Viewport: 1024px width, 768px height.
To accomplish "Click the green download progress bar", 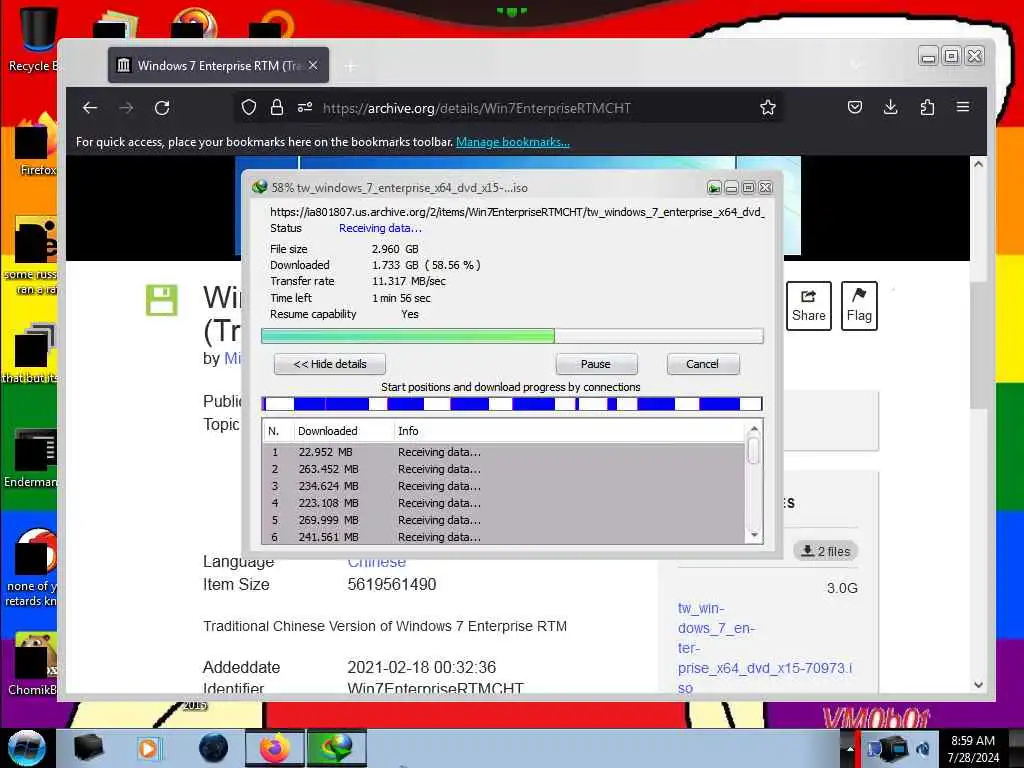I will pyautogui.click(x=512, y=336).
